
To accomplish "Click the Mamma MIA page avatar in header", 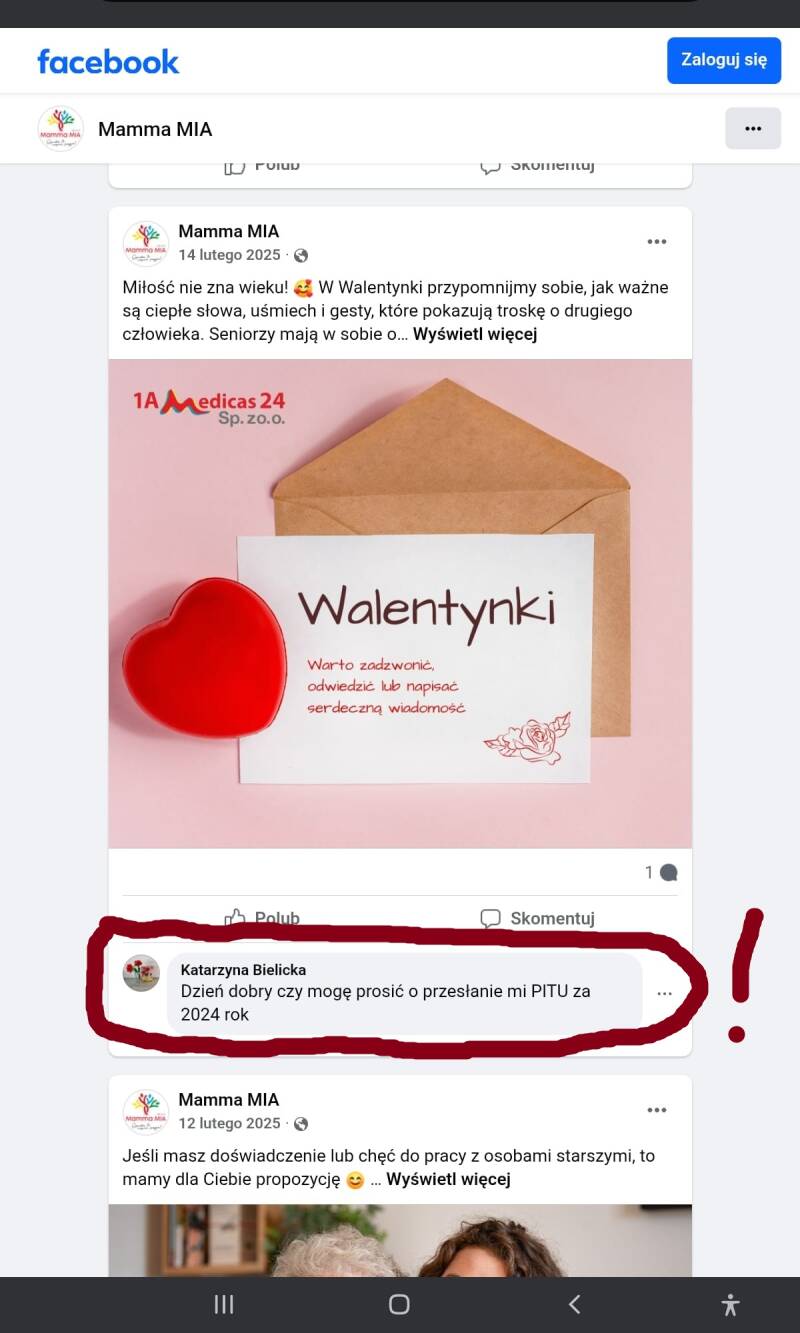I will coord(60,129).
